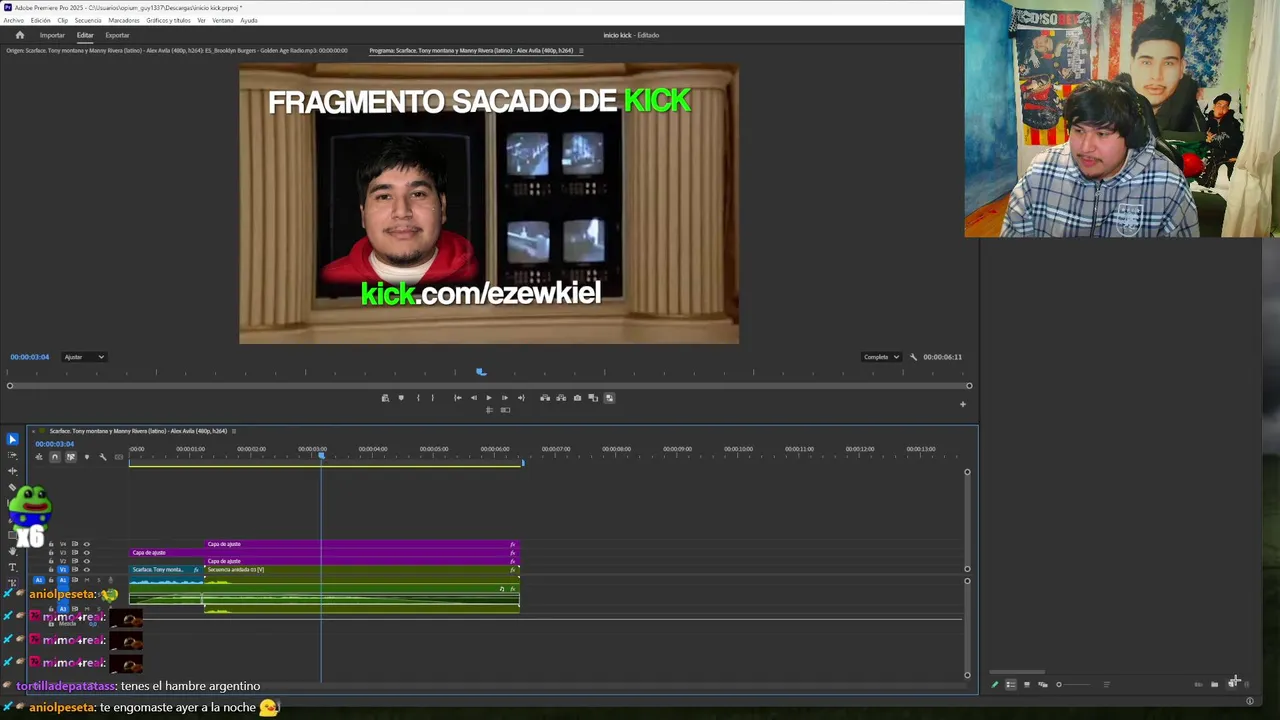
Task: Switch to the Importar workspace tab
Action: tap(52, 35)
